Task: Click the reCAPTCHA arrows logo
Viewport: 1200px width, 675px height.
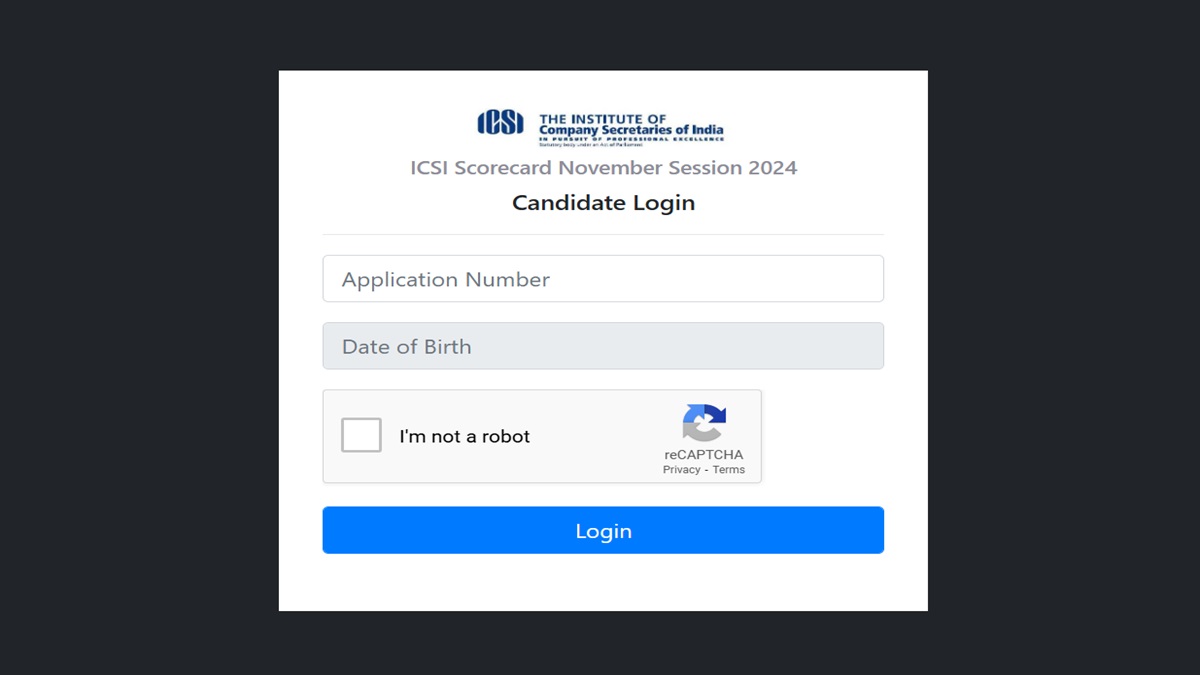Action: click(x=704, y=422)
